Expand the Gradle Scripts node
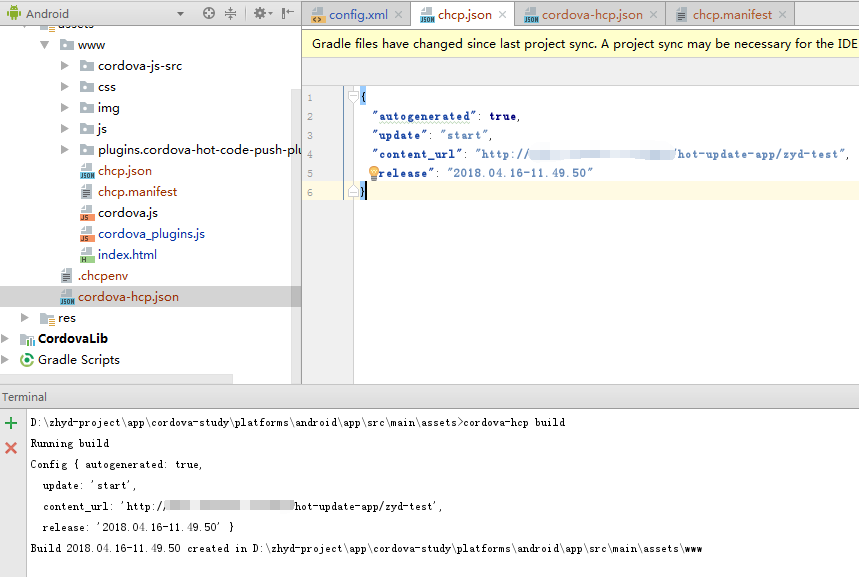The width and height of the screenshot is (859, 577). pos(7,360)
